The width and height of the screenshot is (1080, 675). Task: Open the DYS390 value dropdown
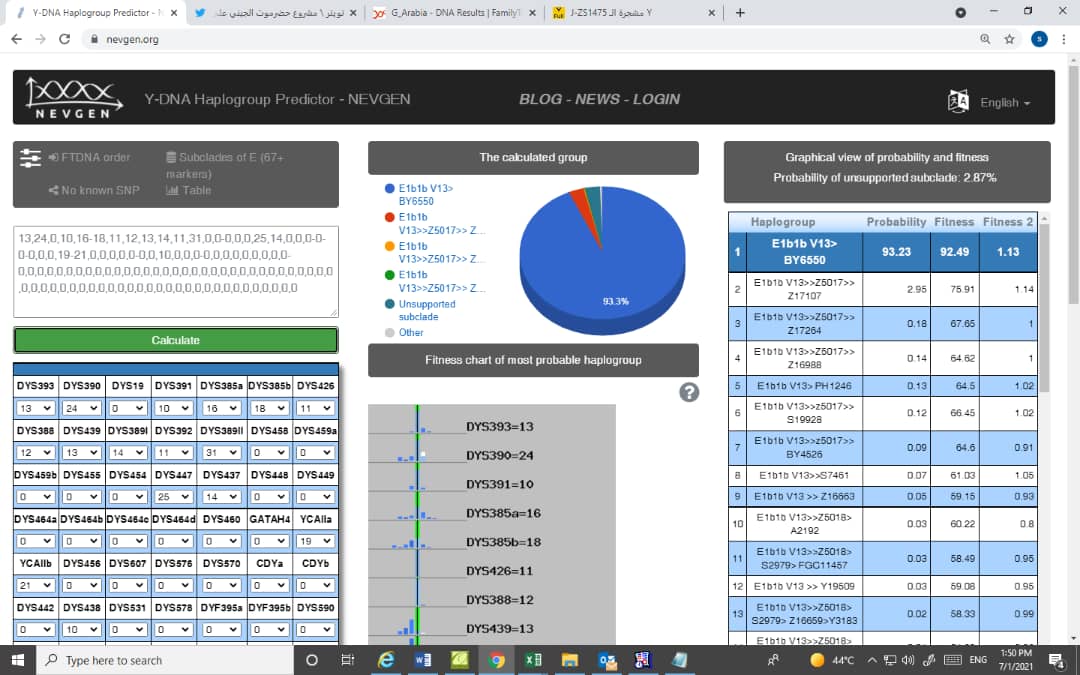81,408
